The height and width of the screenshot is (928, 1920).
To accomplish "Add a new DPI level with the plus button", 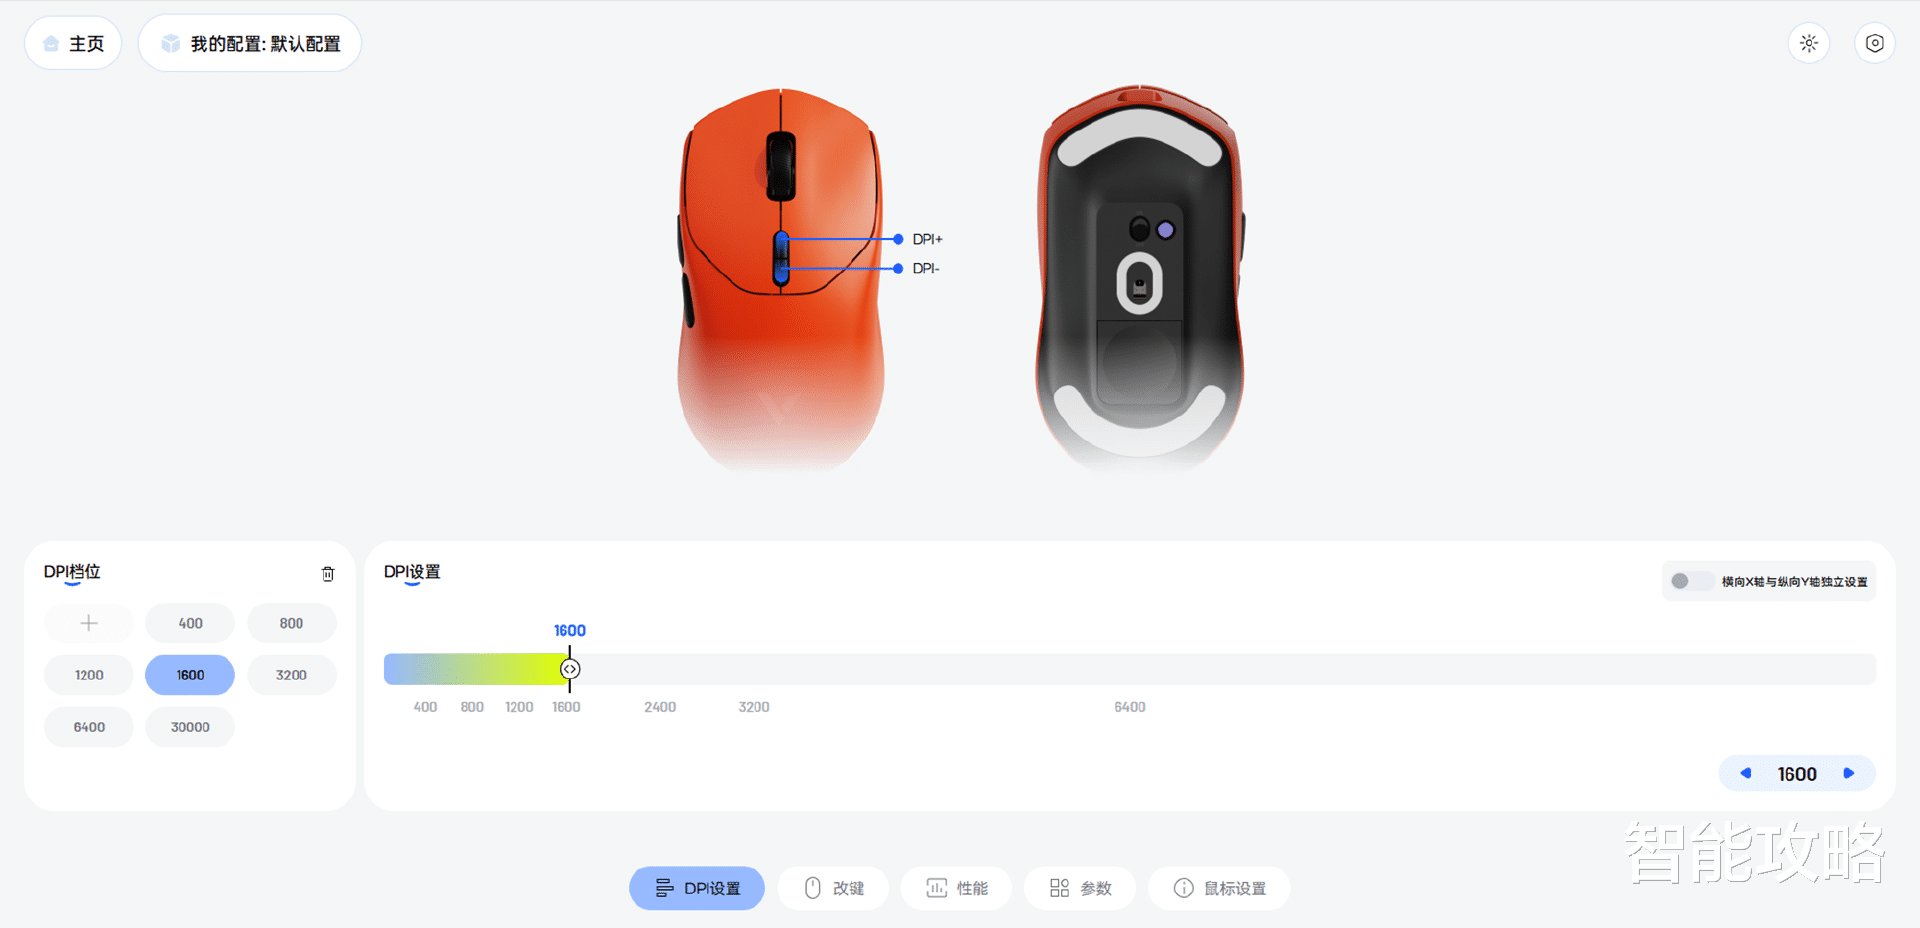I will [x=89, y=623].
